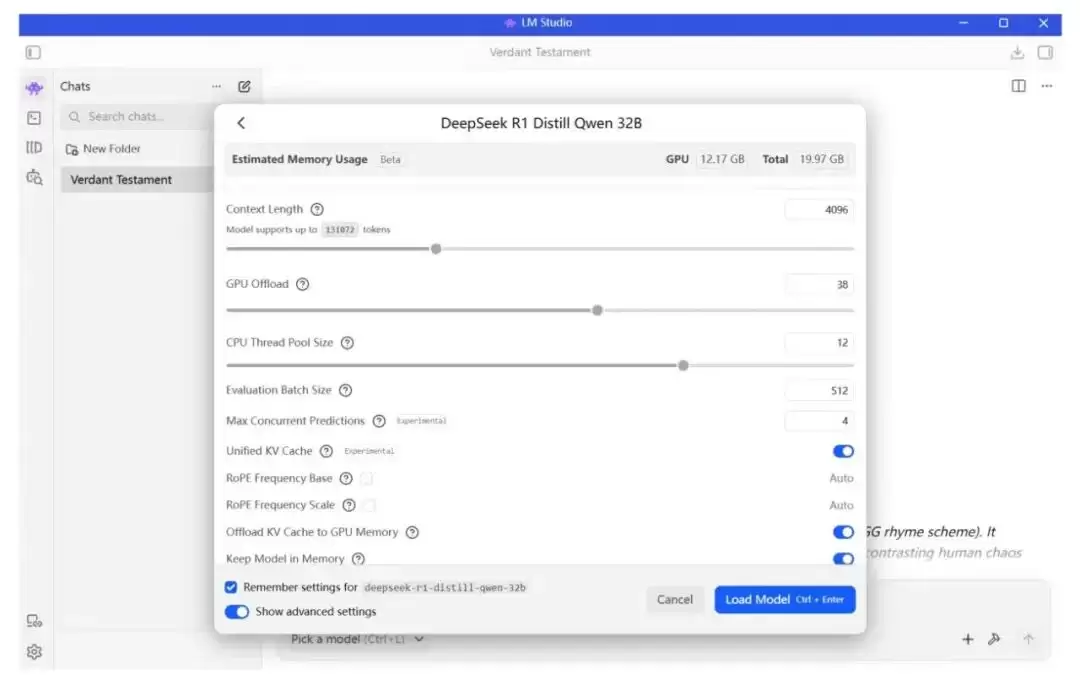Viewport: 1080px width, 696px height.
Task: Show help for RoPE Frequency Scale
Action: point(349,505)
